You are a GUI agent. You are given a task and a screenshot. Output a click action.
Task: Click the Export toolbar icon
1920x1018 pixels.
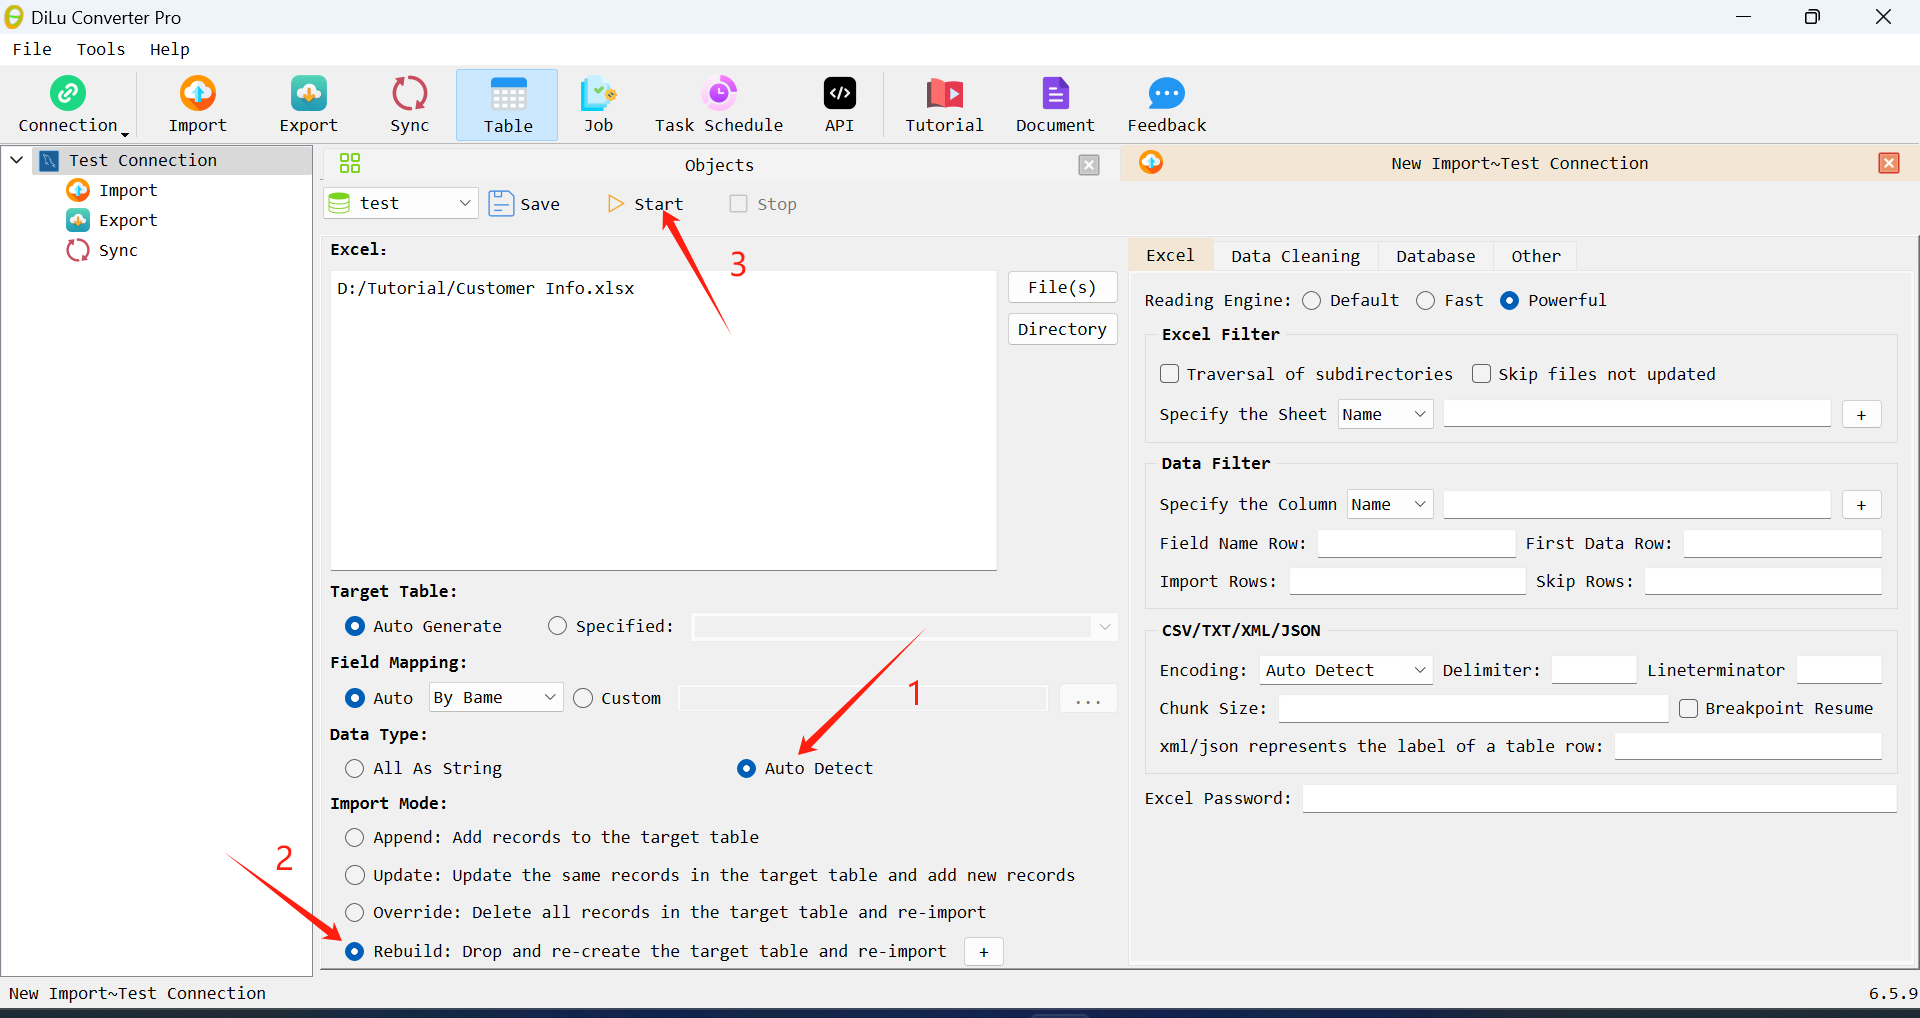pos(308,93)
